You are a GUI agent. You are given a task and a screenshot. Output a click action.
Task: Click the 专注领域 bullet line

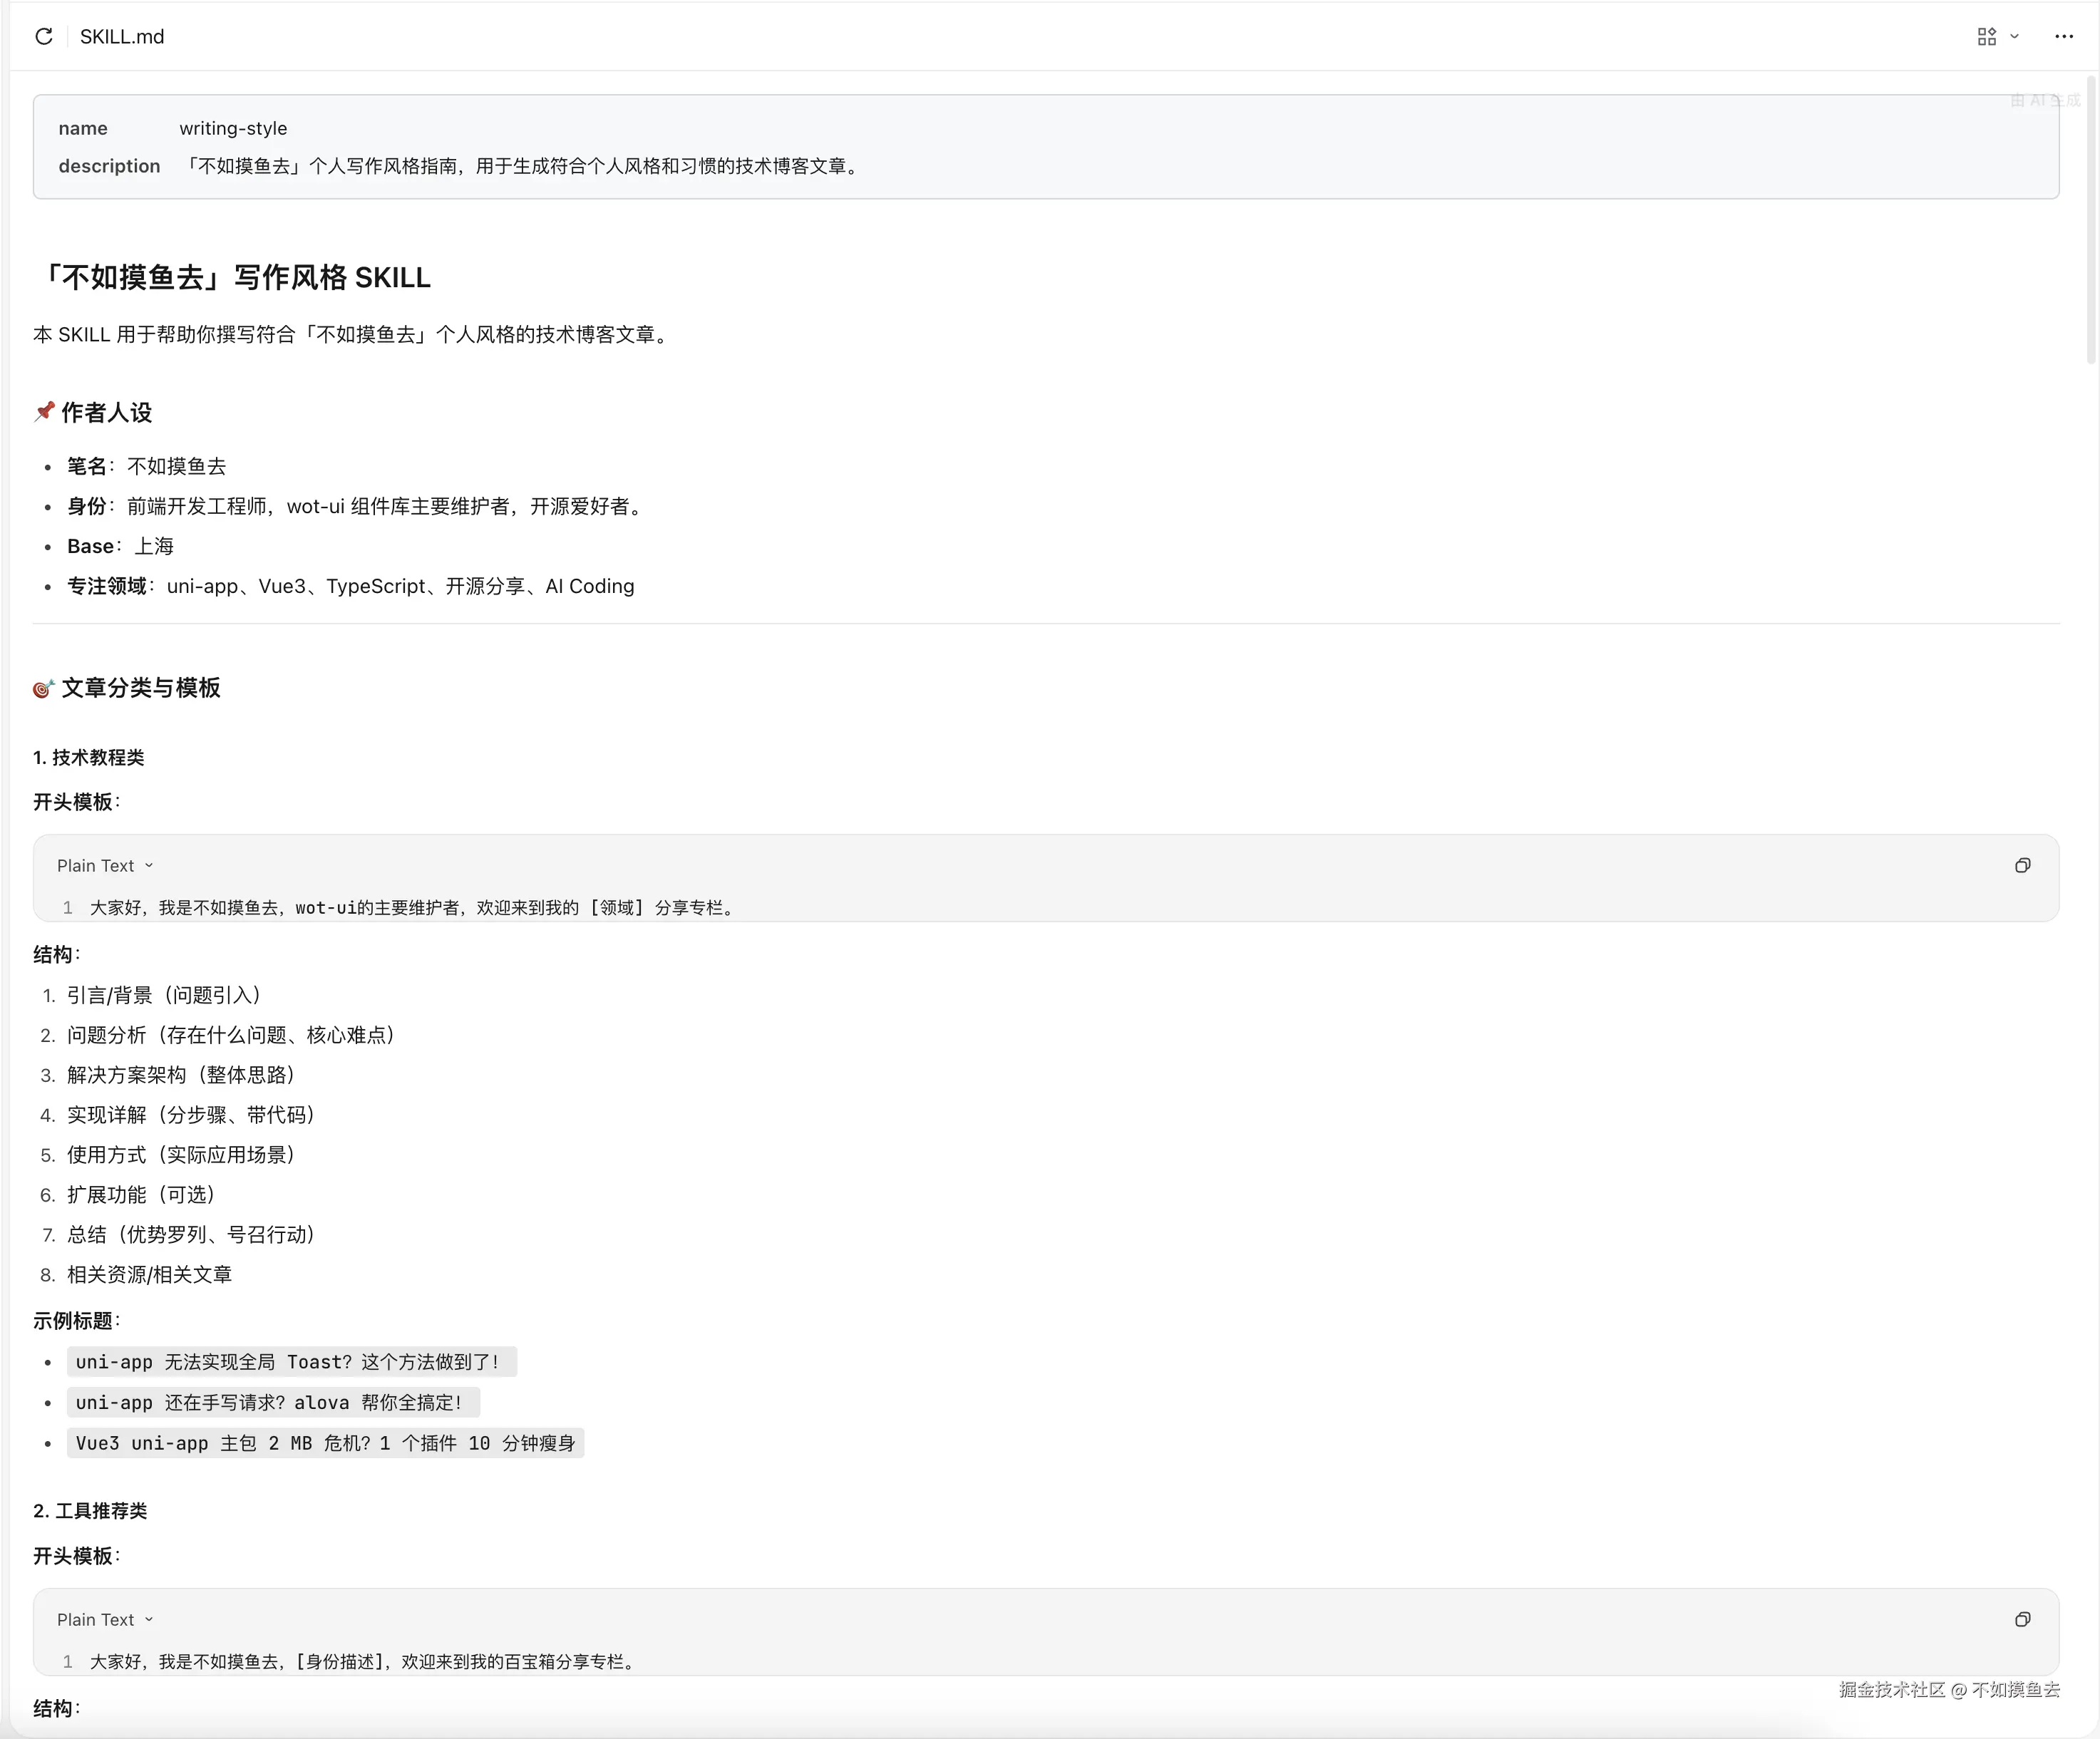tap(350, 586)
